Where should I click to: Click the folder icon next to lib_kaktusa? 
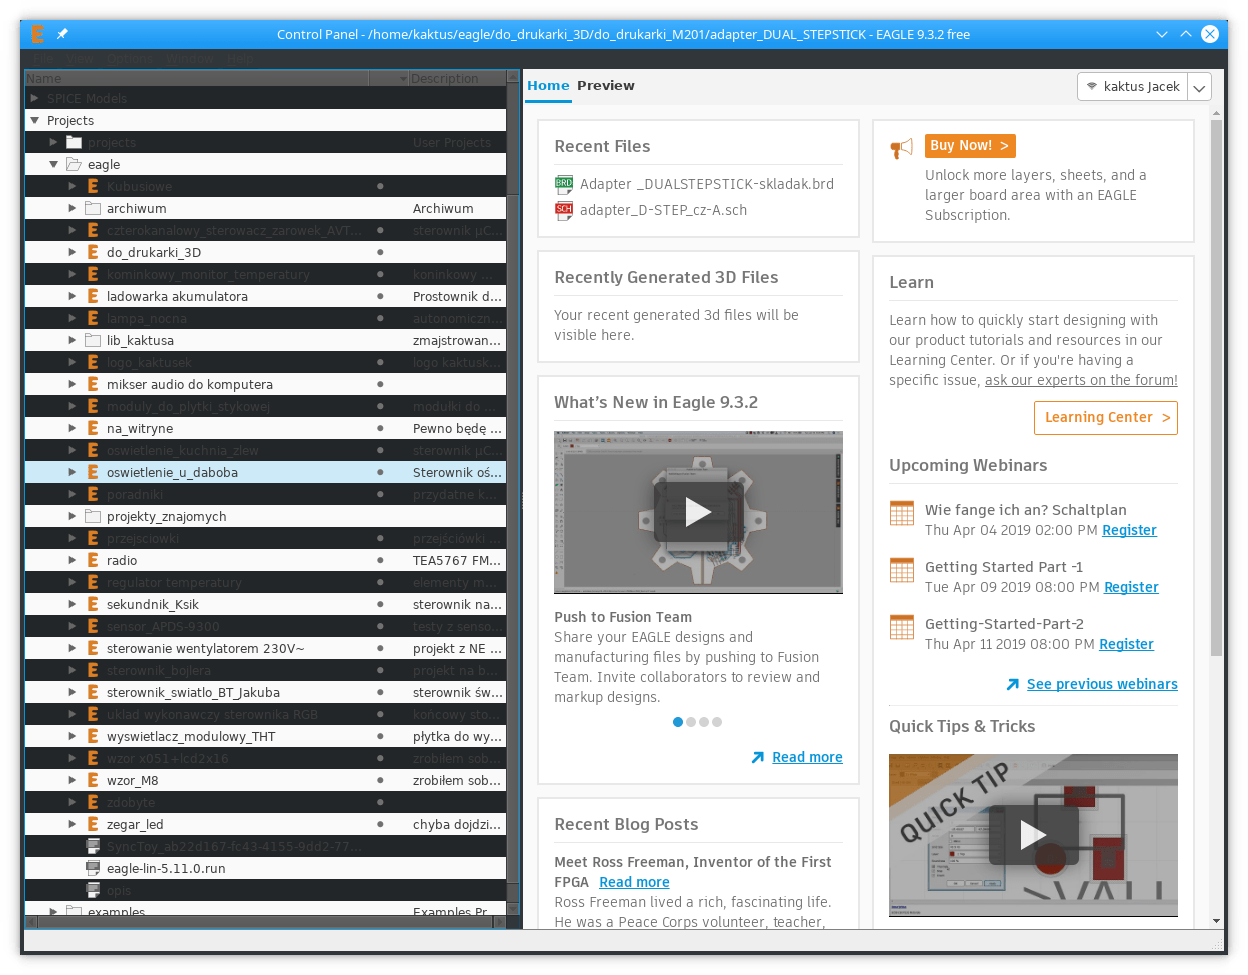tap(93, 341)
